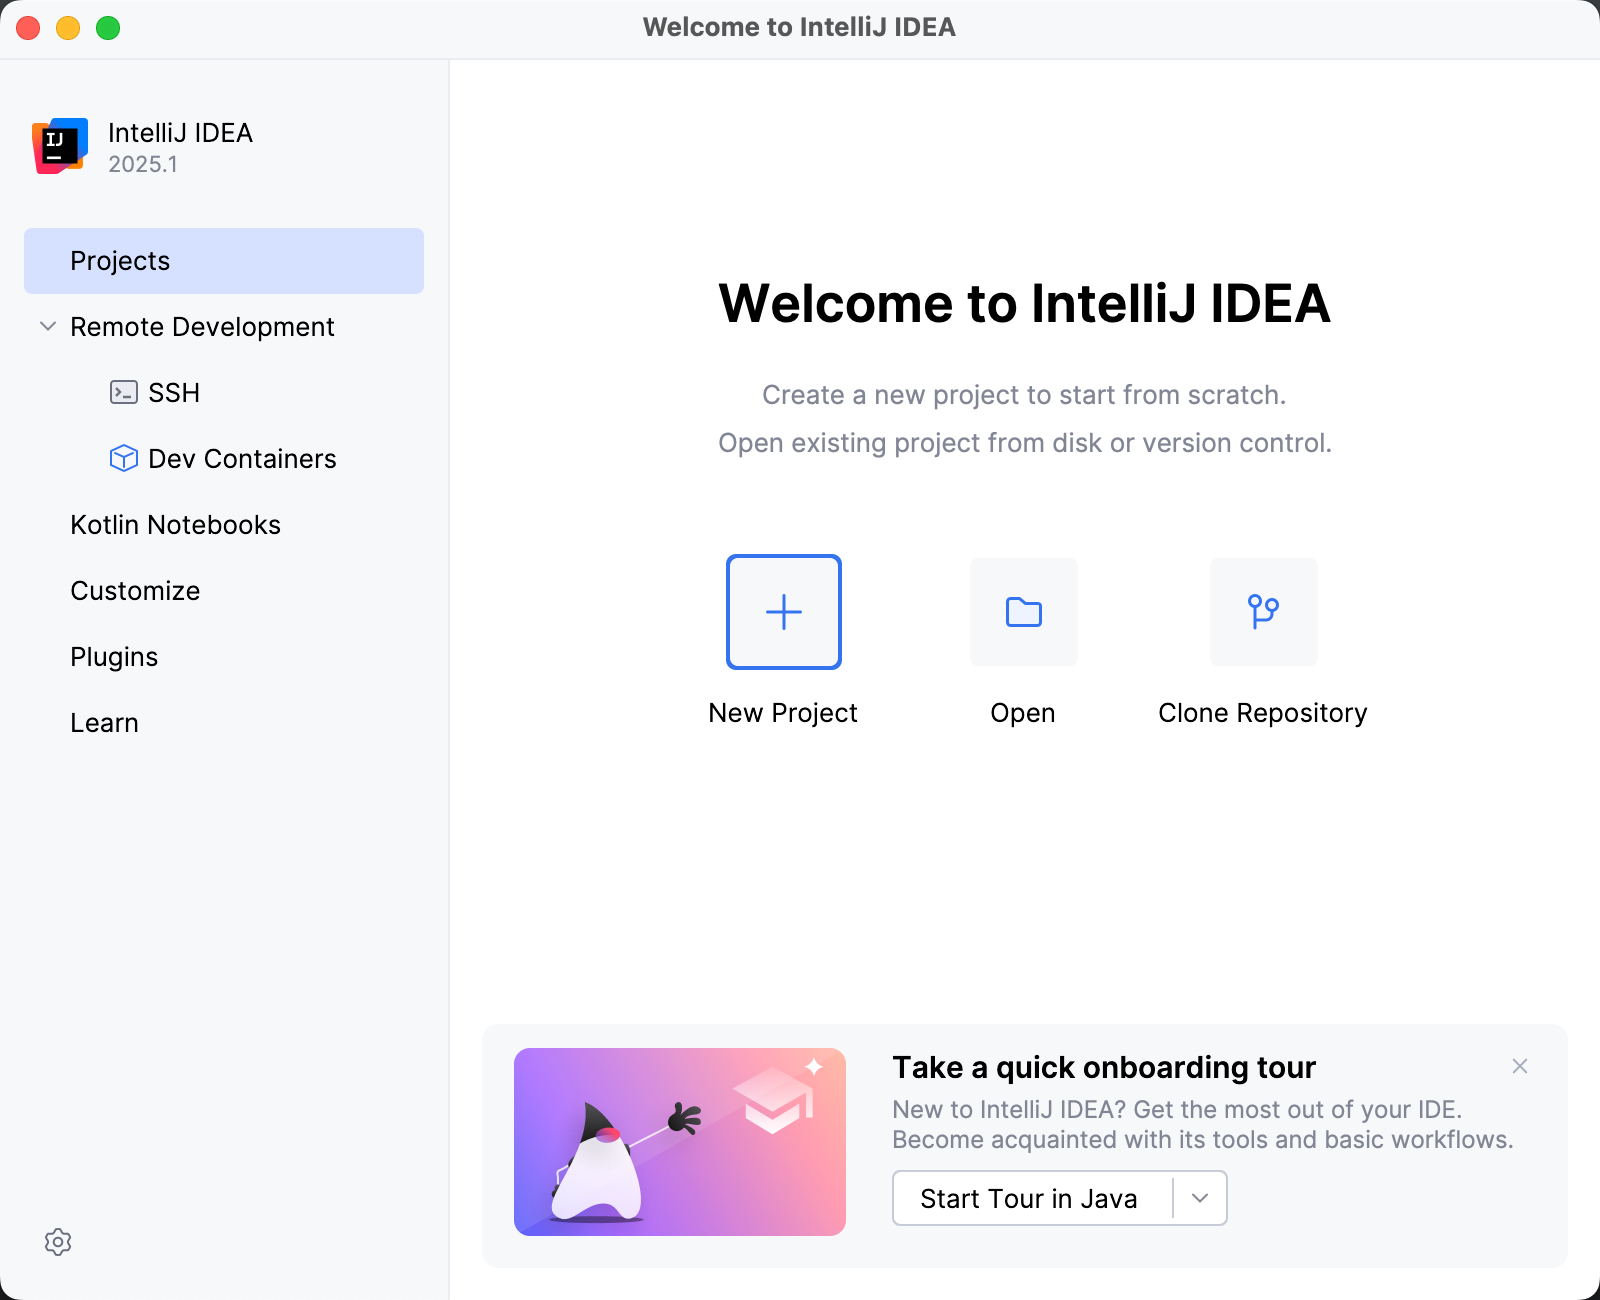Image resolution: width=1600 pixels, height=1300 pixels.
Task: Collapse the Remote Development section
Action: pyautogui.click(x=46, y=326)
